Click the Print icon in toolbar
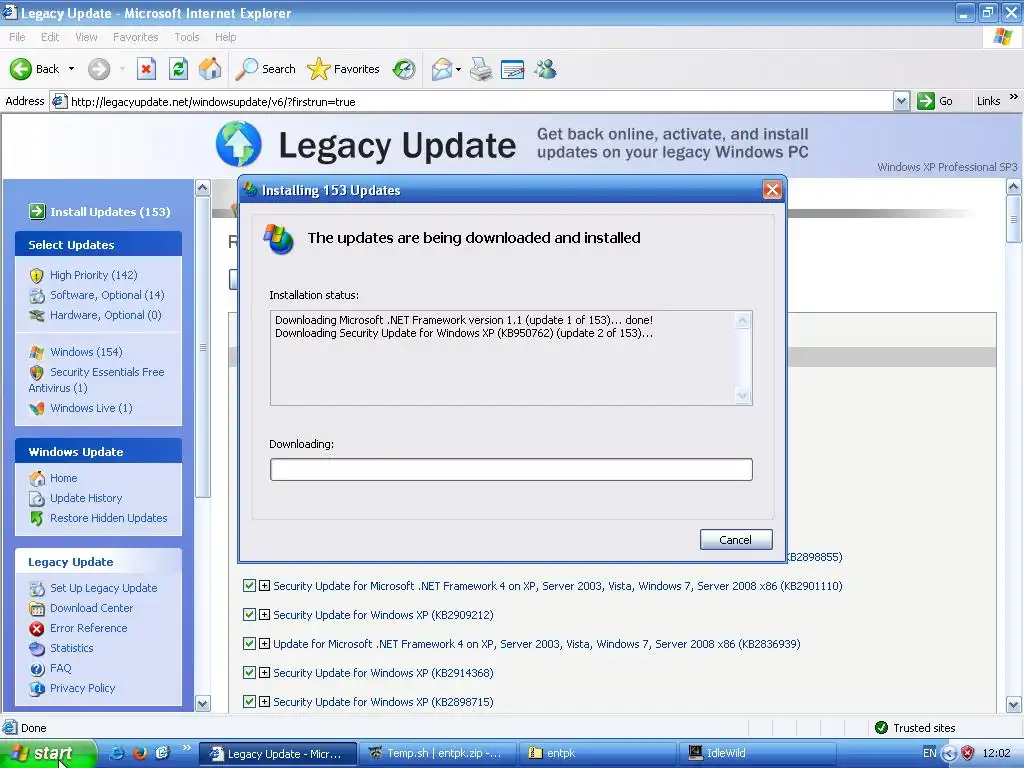1024x768 pixels. [x=481, y=69]
